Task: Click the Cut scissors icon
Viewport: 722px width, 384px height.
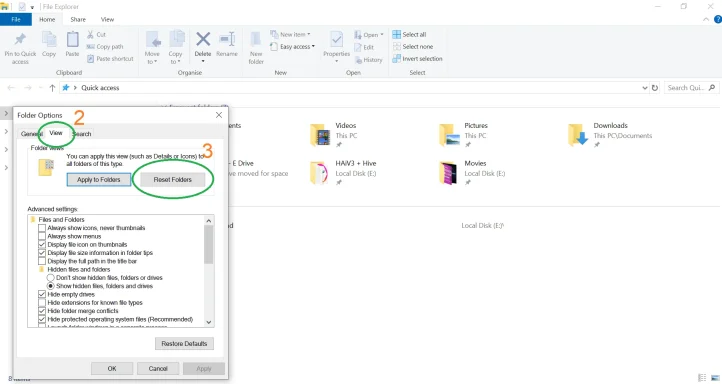Action: [x=90, y=35]
